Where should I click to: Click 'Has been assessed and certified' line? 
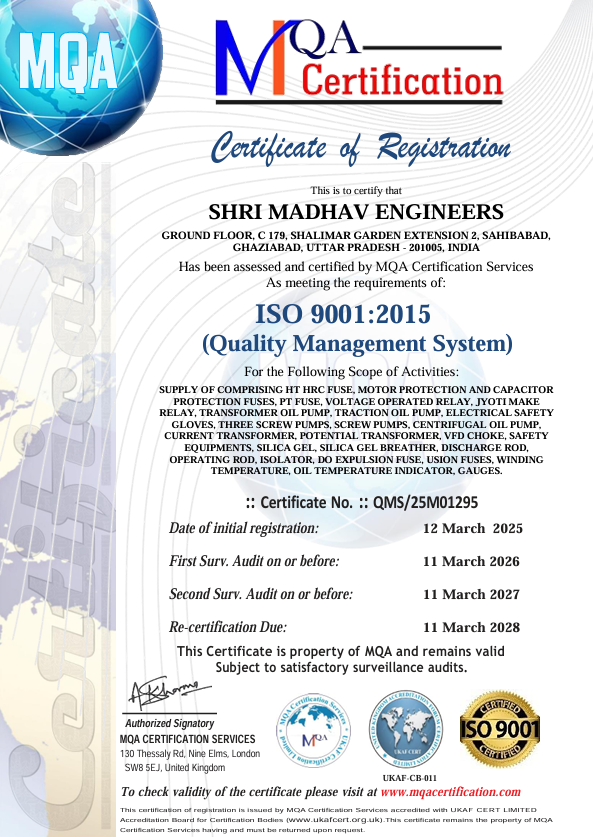(x=356, y=266)
